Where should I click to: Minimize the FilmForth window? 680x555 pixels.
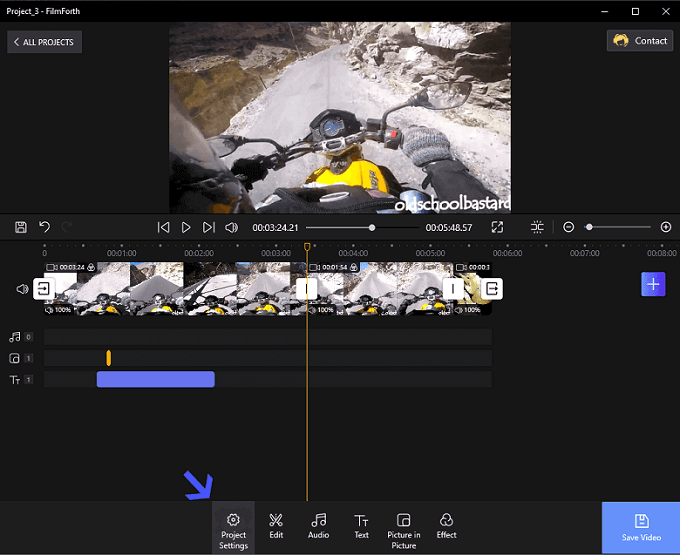pyautogui.click(x=605, y=12)
